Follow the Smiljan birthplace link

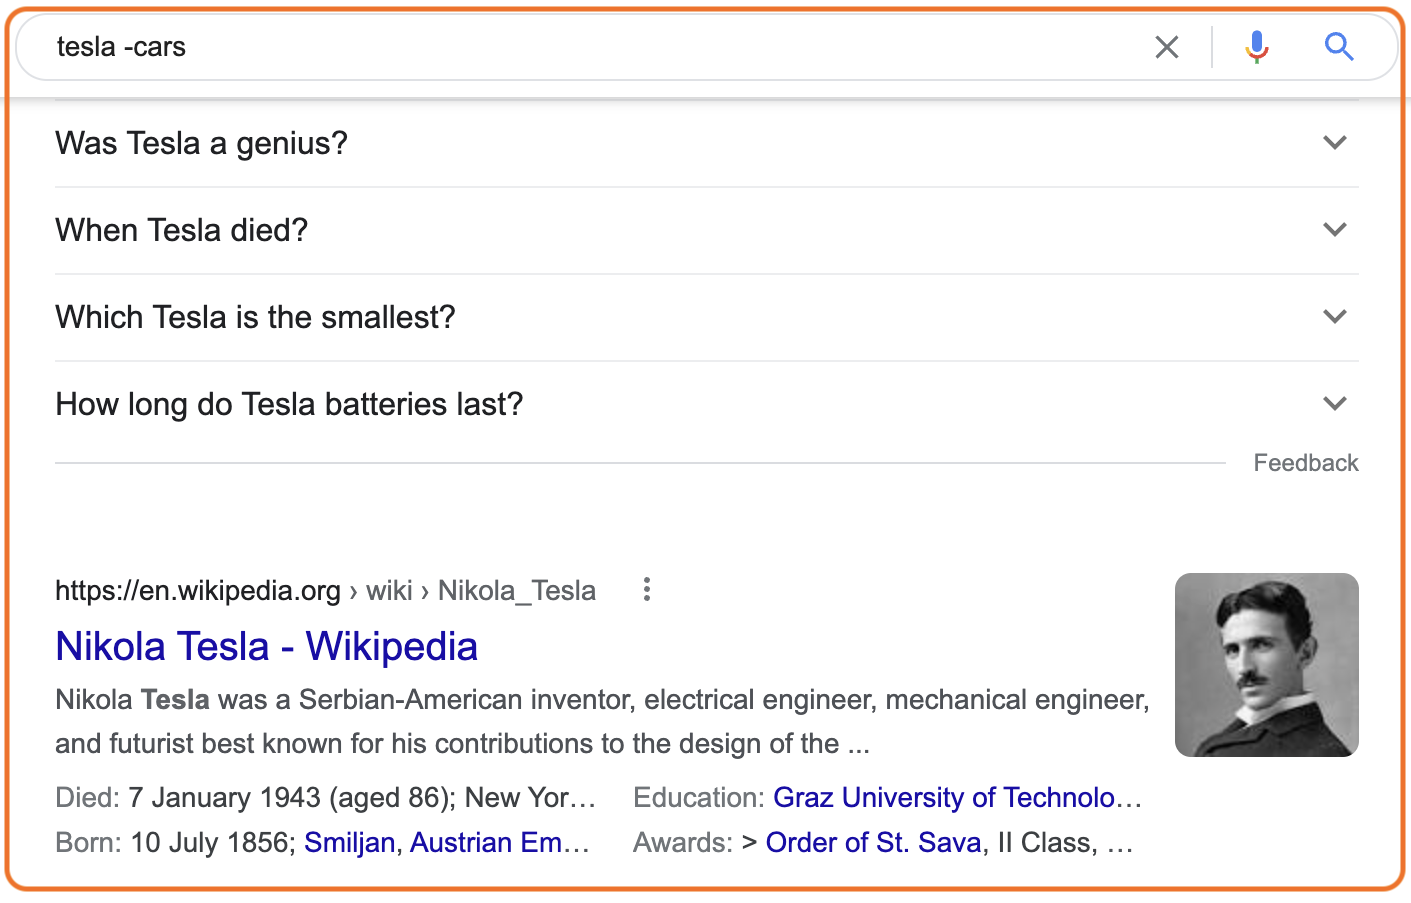(x=349, y=843)
